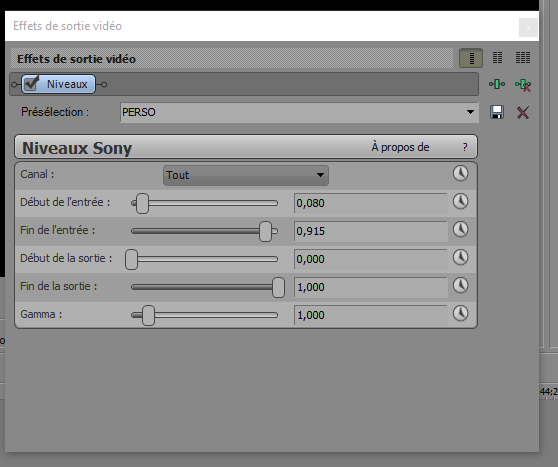Screen dimensions: 558x467
Task: Animate Fin de l'entrée clock icon
Action: [x=460, y=230]
